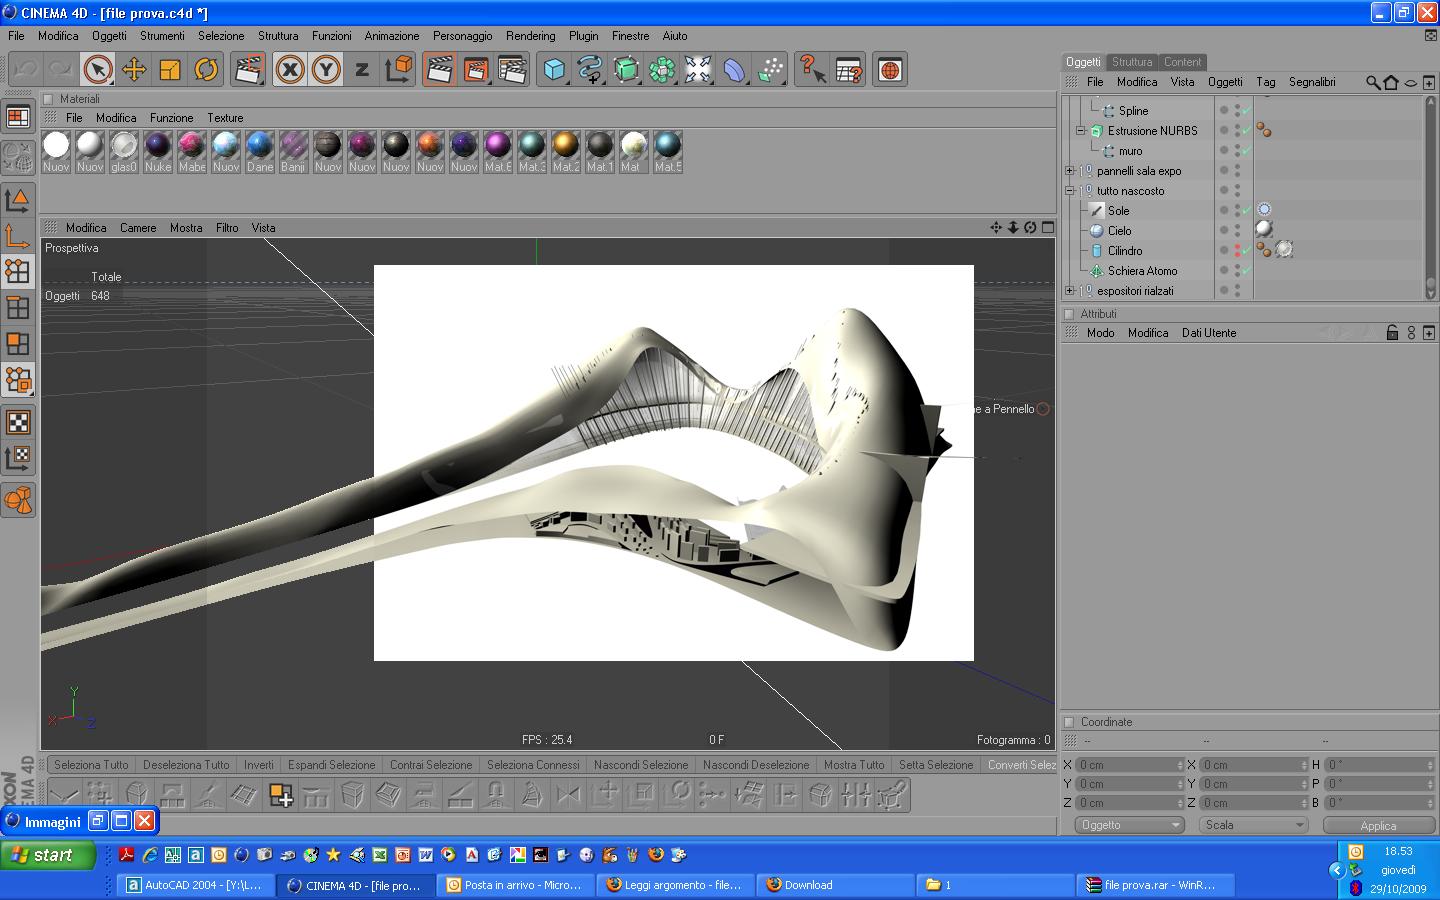Image resolution: width=1440 pixels, height=900 pixels.
Task: Click the search magnifier in Oggetti panel
Action: [x=1373, y=82]
